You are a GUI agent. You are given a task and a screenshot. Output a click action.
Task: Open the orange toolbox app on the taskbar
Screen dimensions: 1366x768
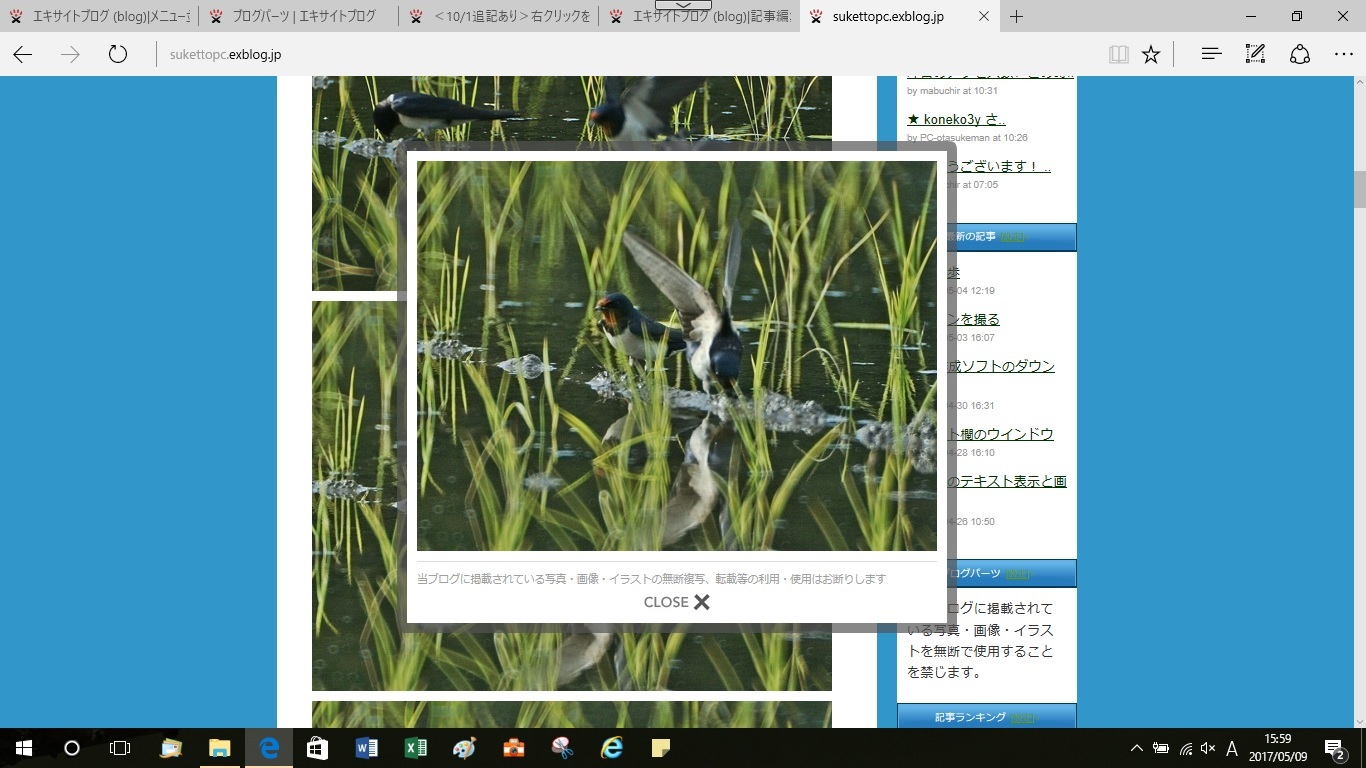pos(513,748)
